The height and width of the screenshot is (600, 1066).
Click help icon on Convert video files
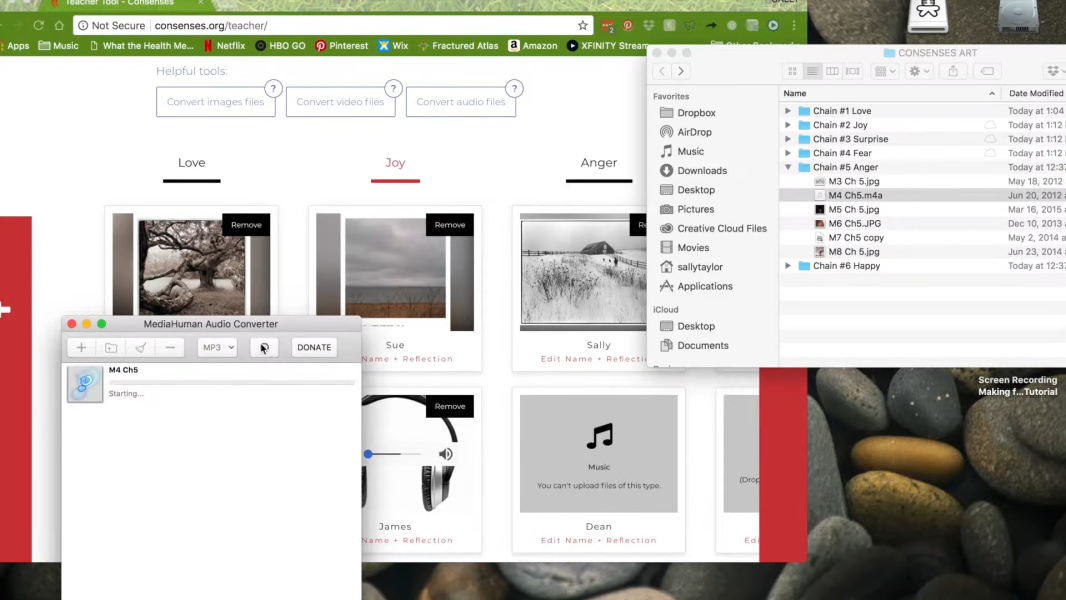(x=393, y=88)
